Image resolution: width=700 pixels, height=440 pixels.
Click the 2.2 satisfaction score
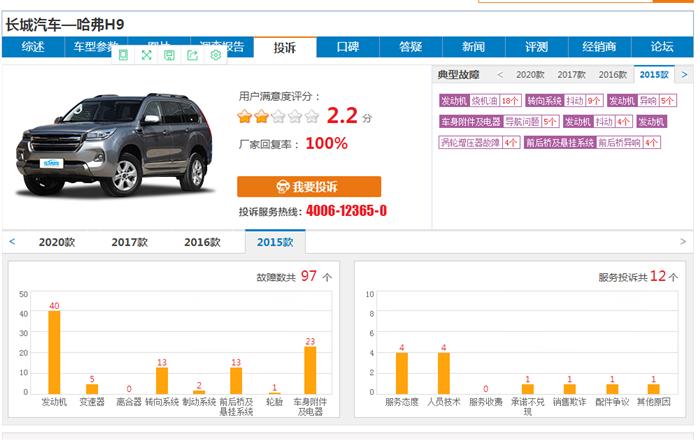(342, 116)
